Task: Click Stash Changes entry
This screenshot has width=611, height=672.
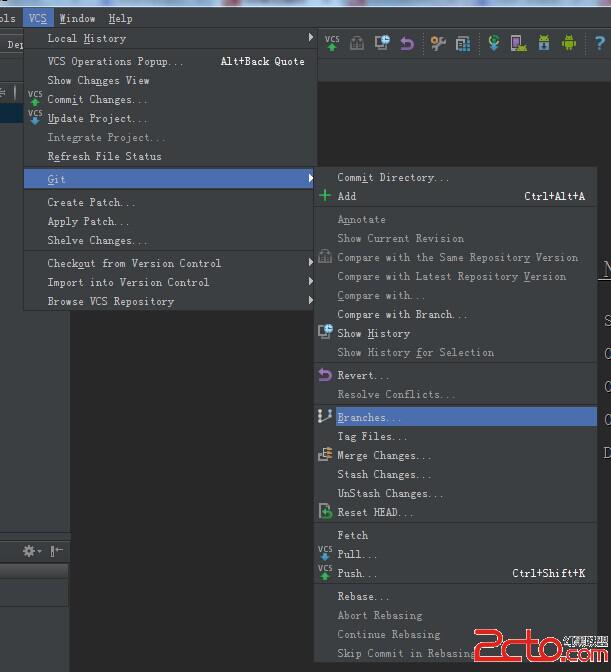Action: (x=456, y=474)
